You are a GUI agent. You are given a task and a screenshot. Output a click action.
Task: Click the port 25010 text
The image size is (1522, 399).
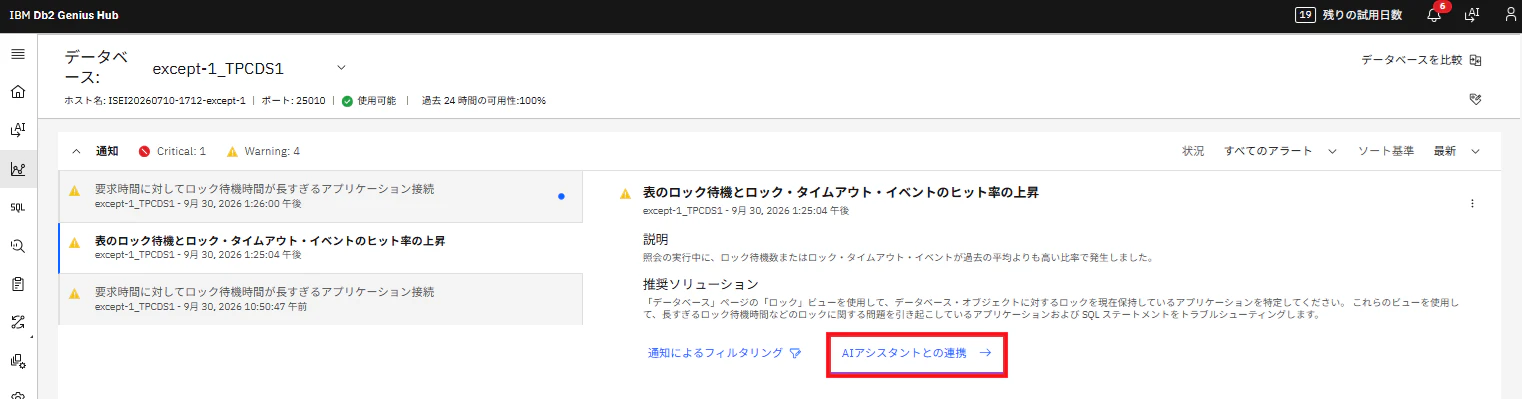point(292,101)
